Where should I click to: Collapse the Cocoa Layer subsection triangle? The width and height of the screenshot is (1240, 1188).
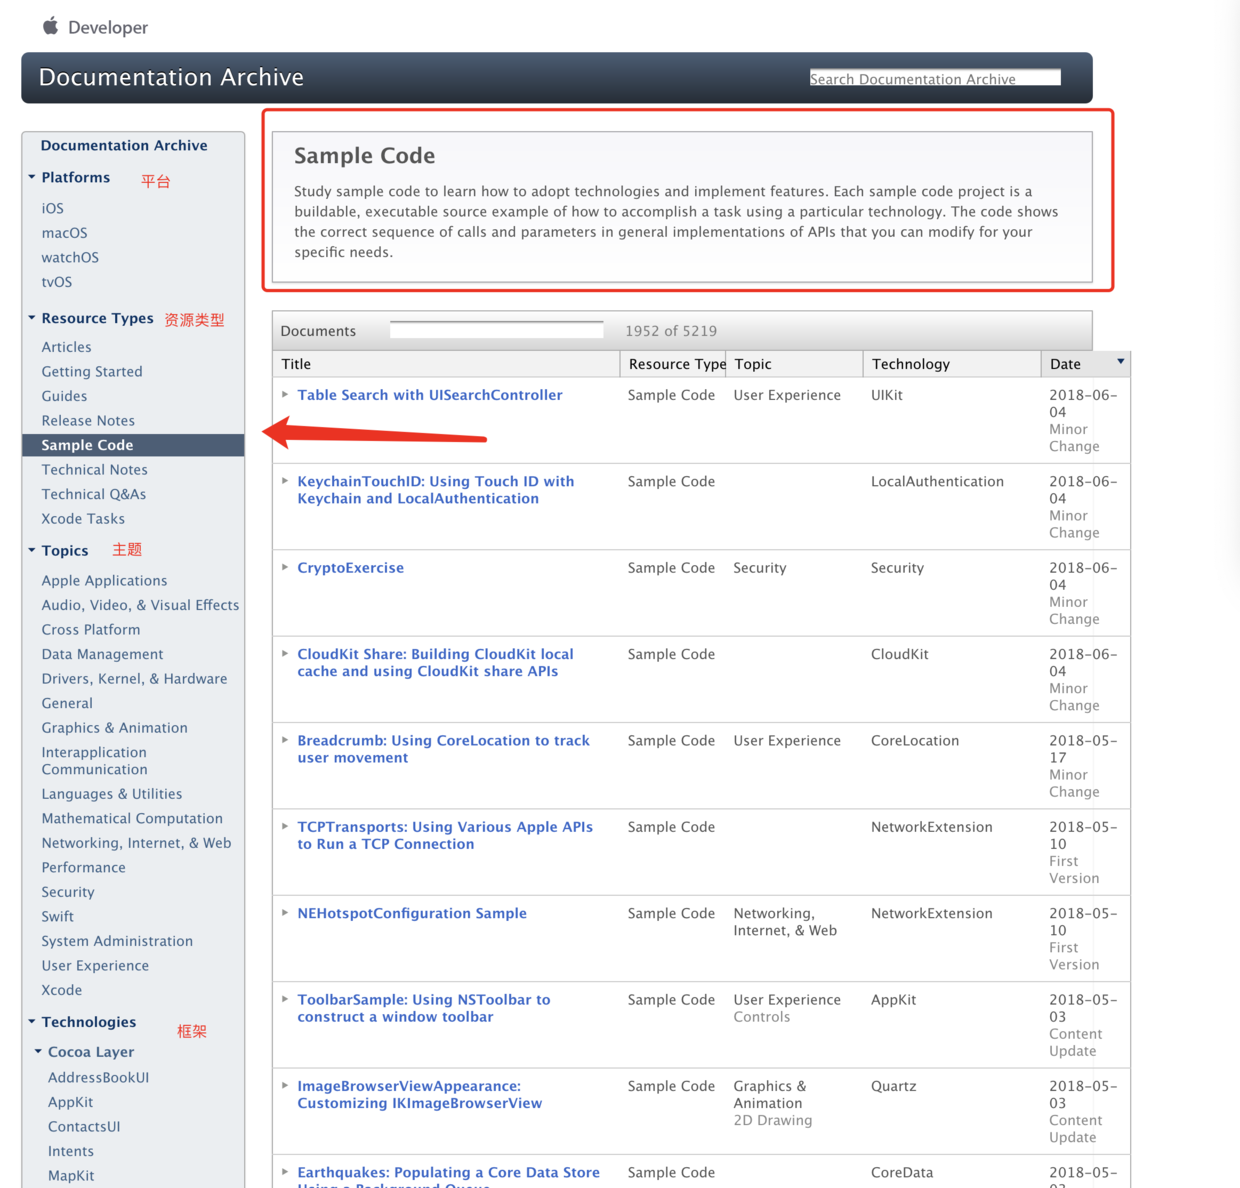click(38, 1051)
